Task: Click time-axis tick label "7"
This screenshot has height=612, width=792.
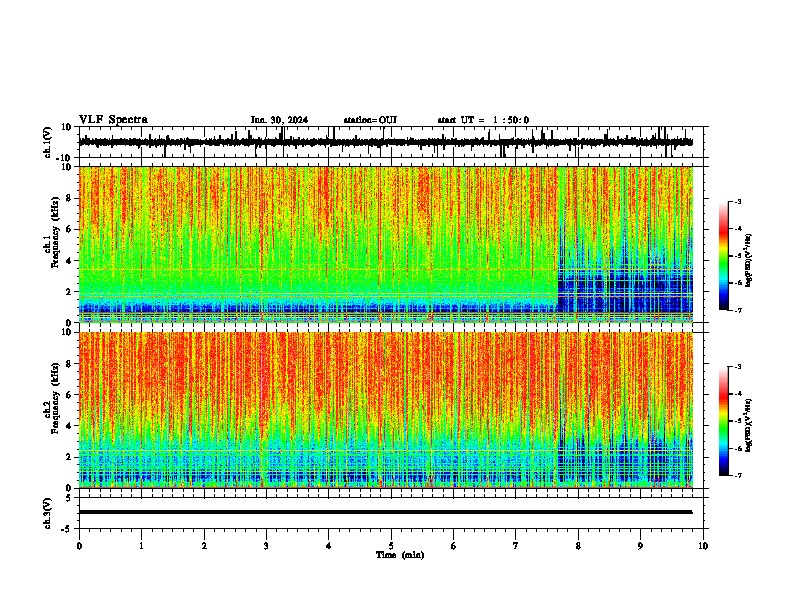Action: [x=516, y=546]
